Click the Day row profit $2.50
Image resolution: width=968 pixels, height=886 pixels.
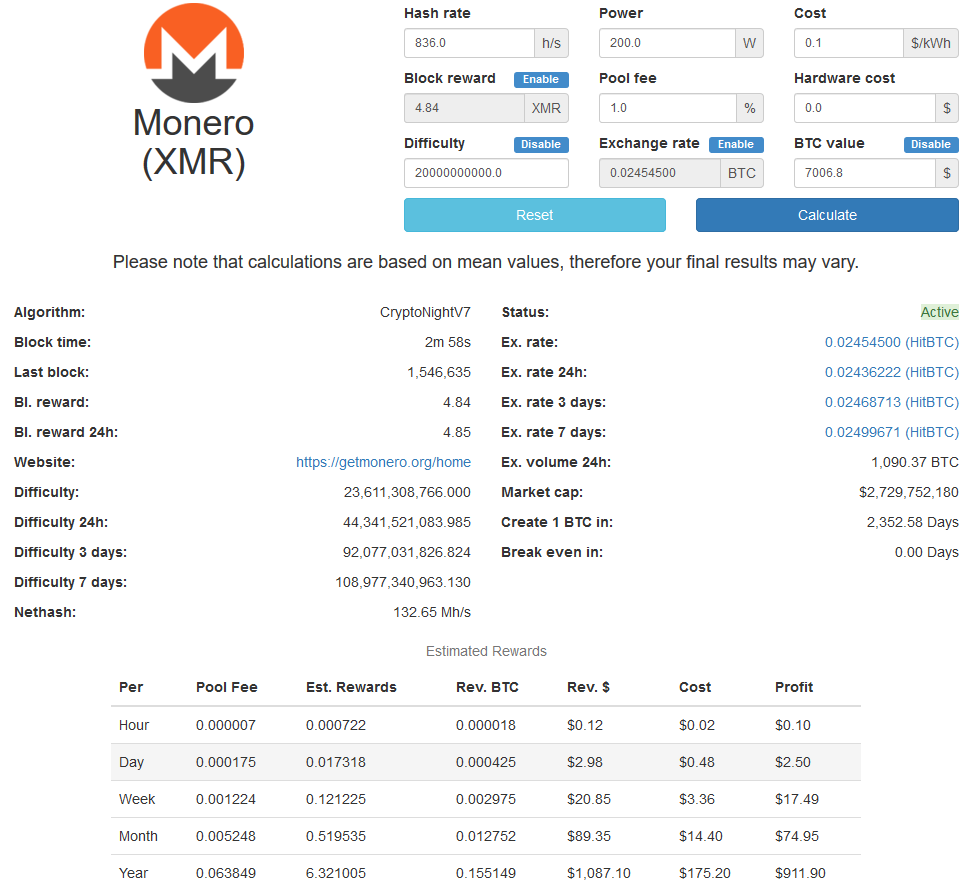[x=793, y=762]
